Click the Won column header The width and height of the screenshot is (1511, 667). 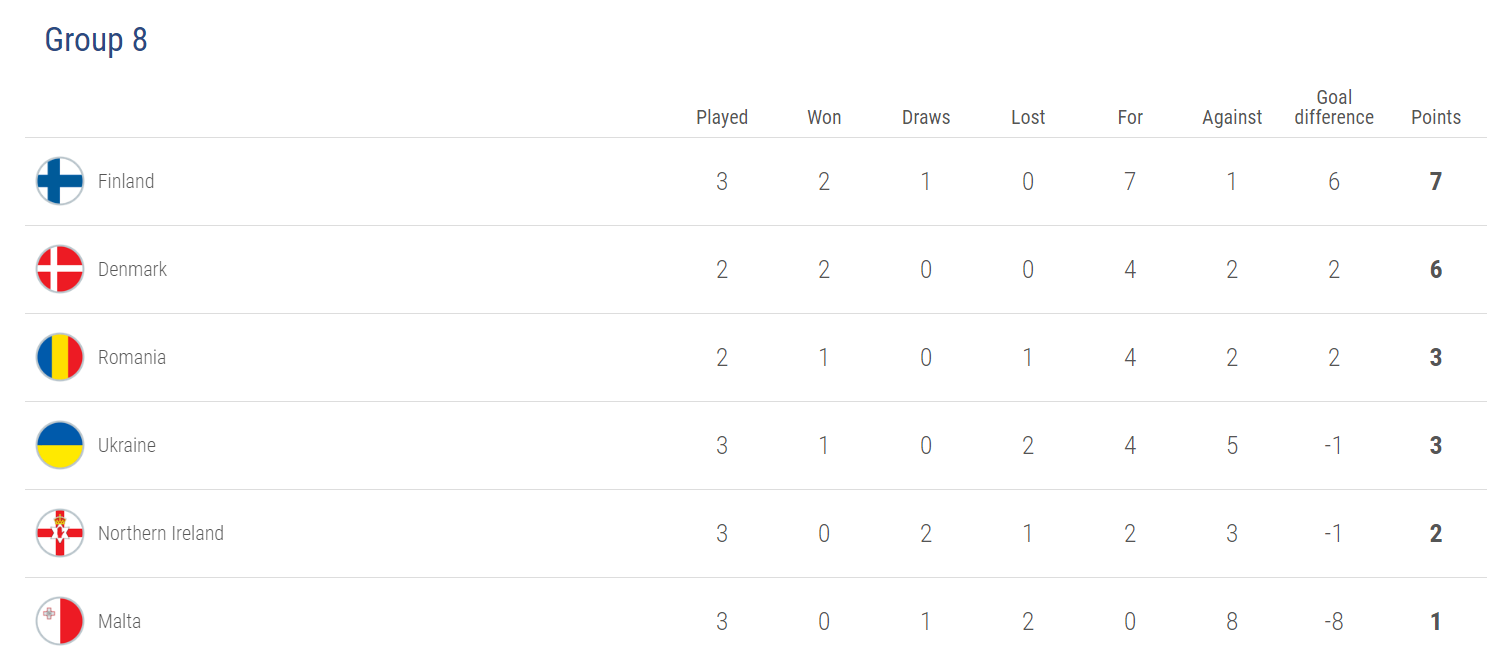(824, 117)
